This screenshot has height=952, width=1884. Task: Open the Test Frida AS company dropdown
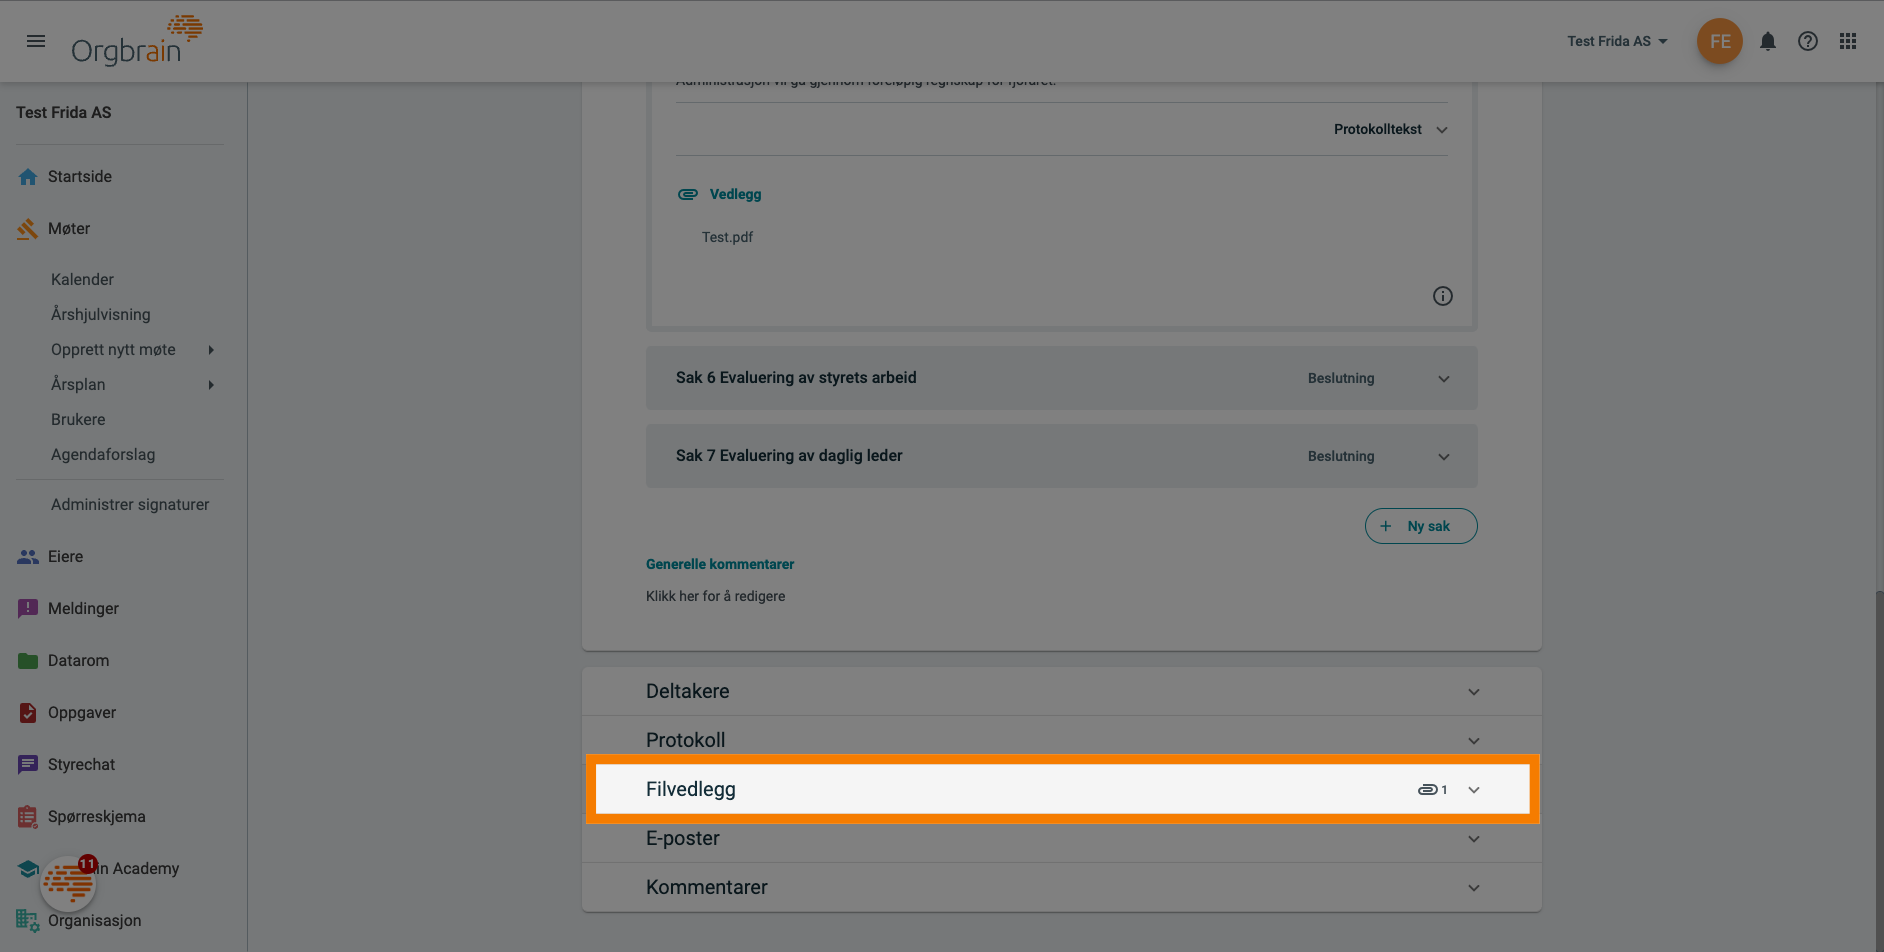tap(1617, 41)
